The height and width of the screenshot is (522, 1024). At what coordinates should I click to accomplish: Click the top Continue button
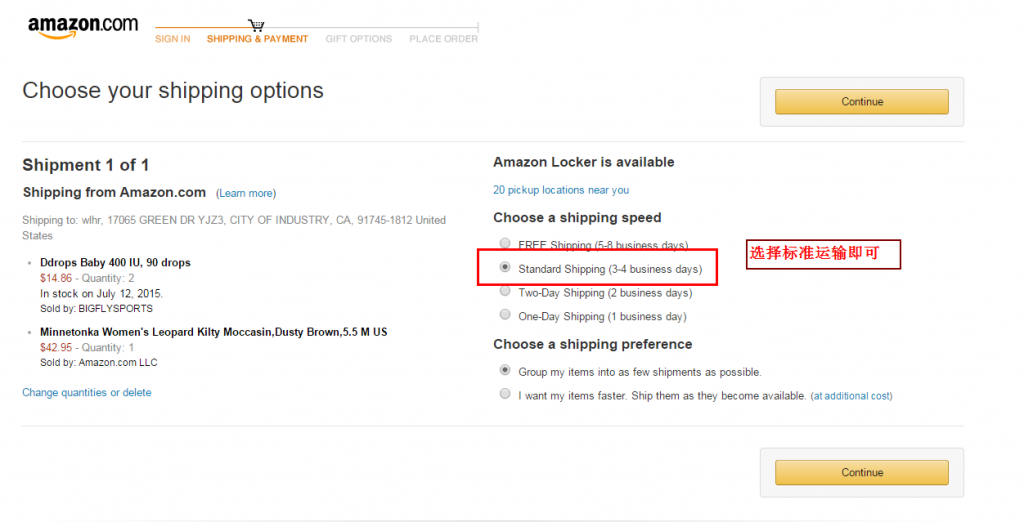pos(861,102)
